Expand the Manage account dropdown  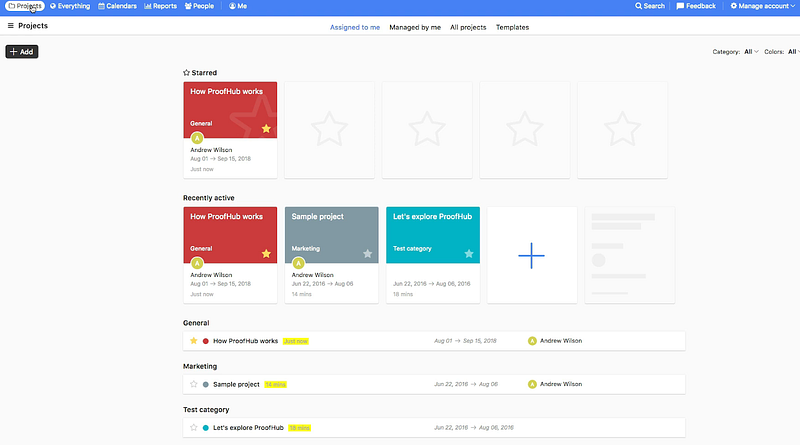[762, 6]
